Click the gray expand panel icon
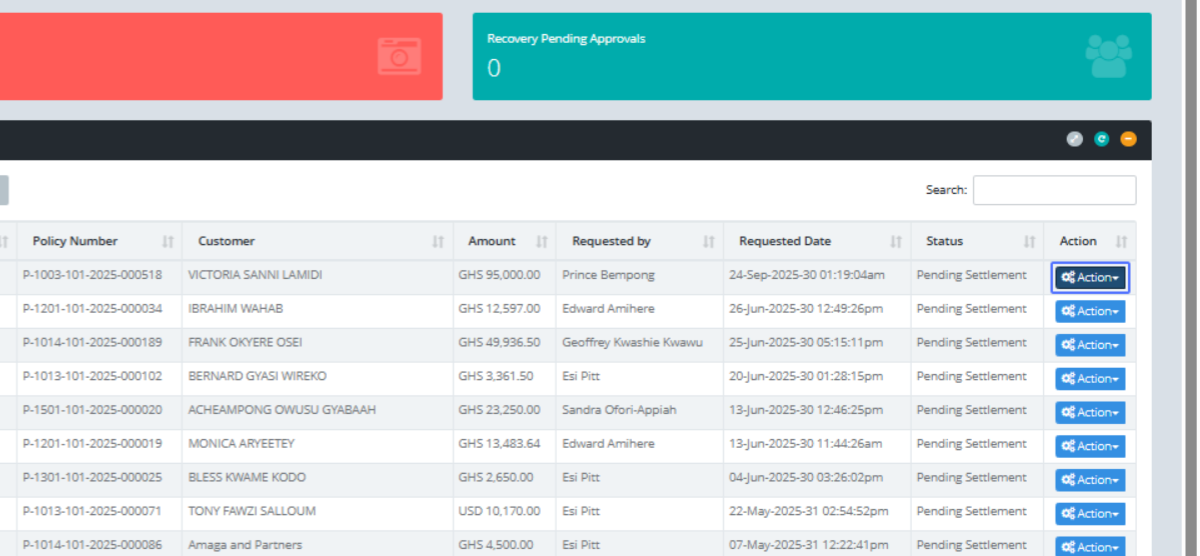Screen dimensions: 1200x556 pos(1074,140)
